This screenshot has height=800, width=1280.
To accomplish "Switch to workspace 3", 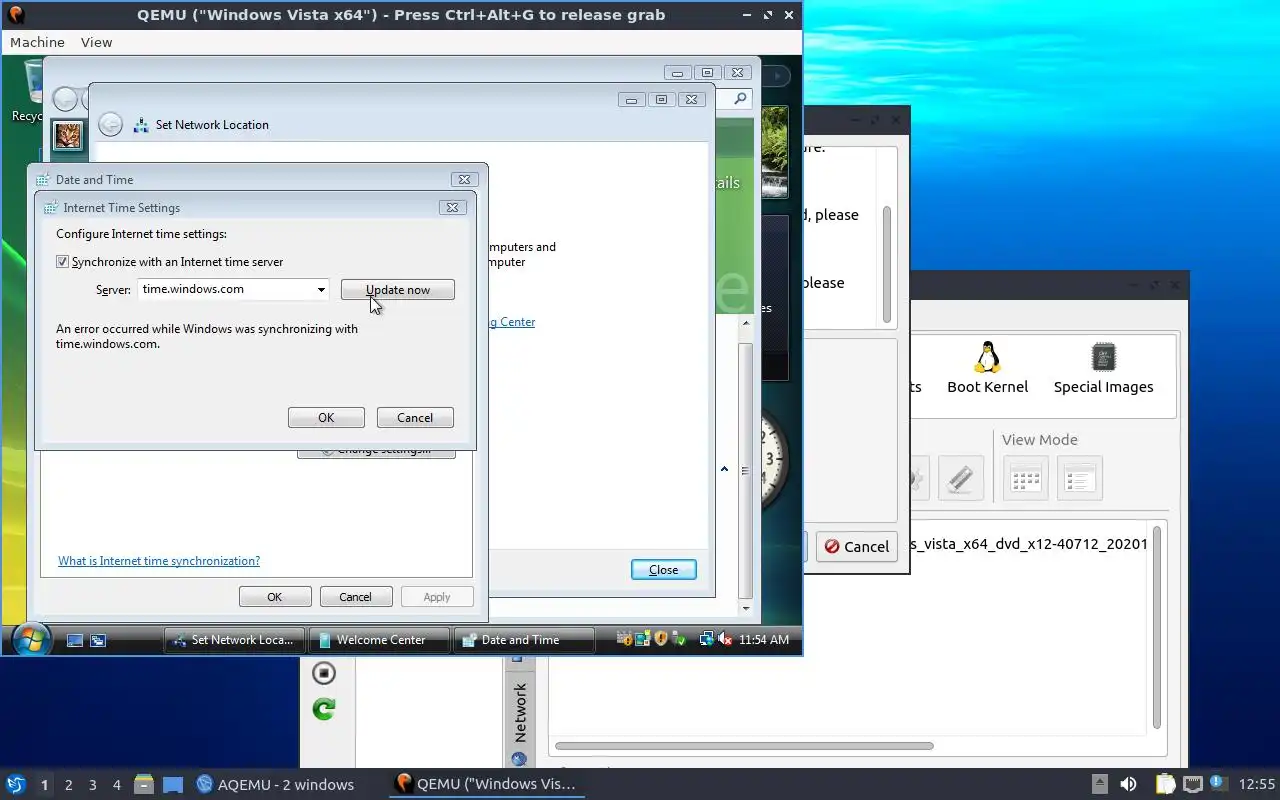I will 93,785.
